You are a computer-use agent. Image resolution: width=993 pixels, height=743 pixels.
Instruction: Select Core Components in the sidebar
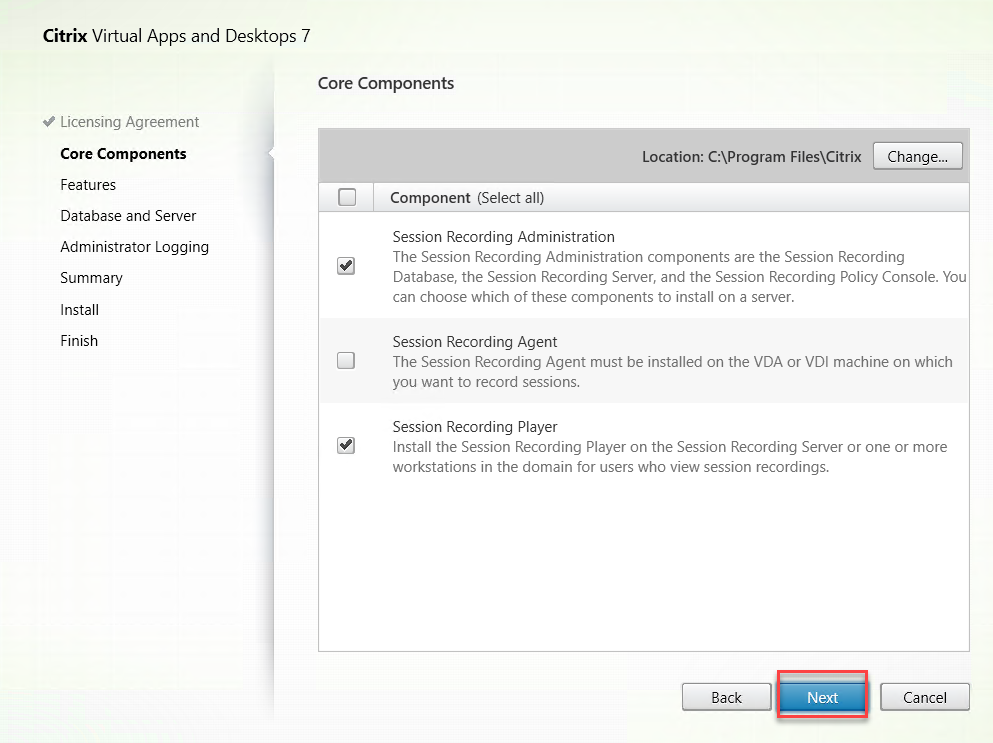[123, 153]
